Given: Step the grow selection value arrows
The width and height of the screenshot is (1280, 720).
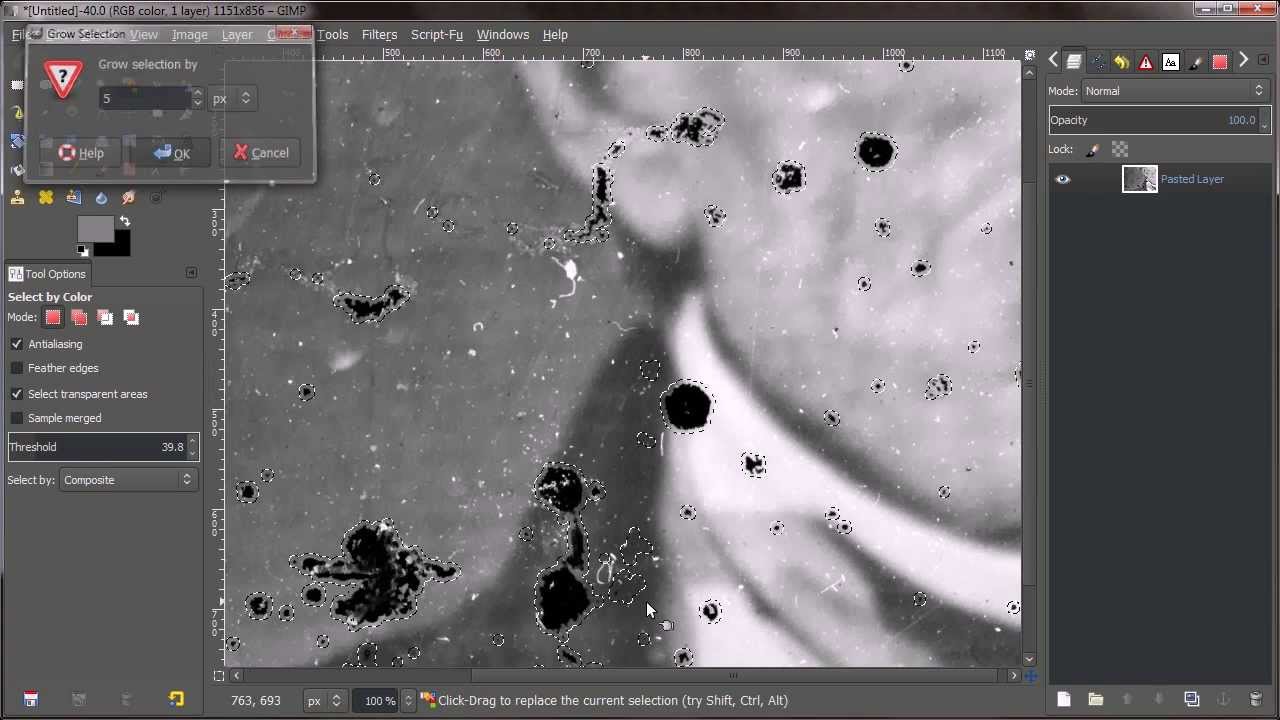Looking at the screenshot, I should click(197, 98).
